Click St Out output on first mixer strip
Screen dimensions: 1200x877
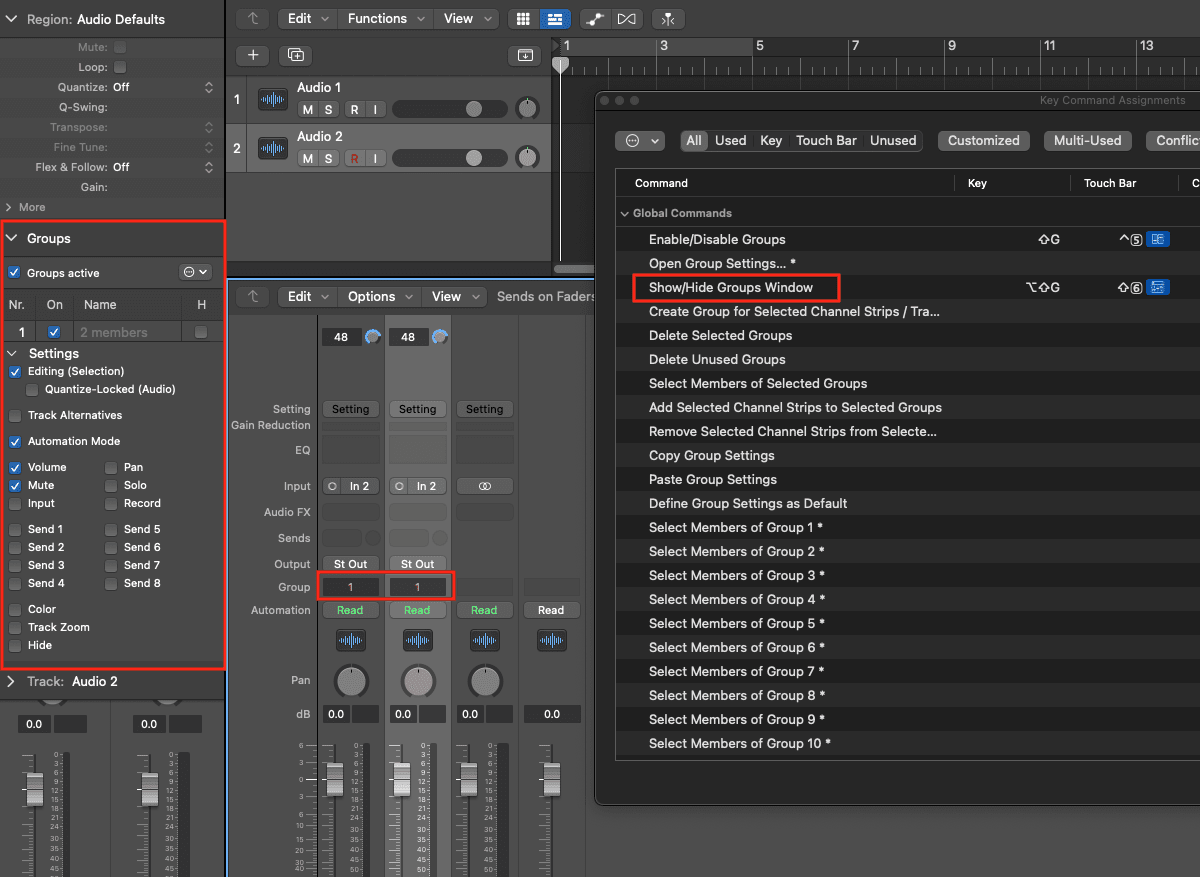[350, 564]
